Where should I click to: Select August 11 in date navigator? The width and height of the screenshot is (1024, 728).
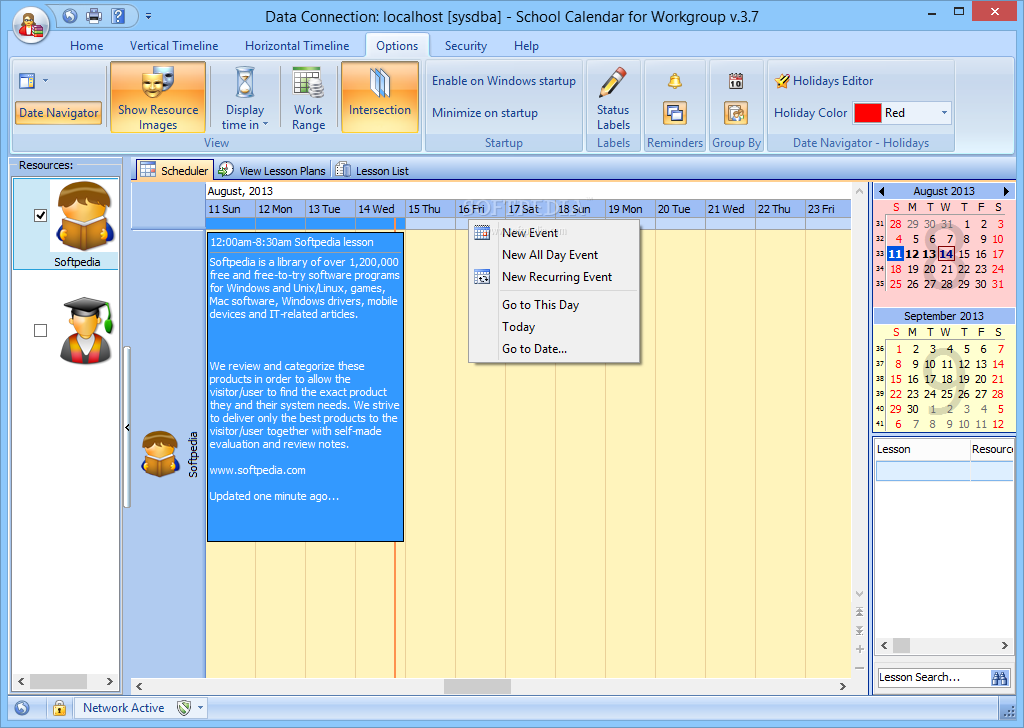[895, 254]
